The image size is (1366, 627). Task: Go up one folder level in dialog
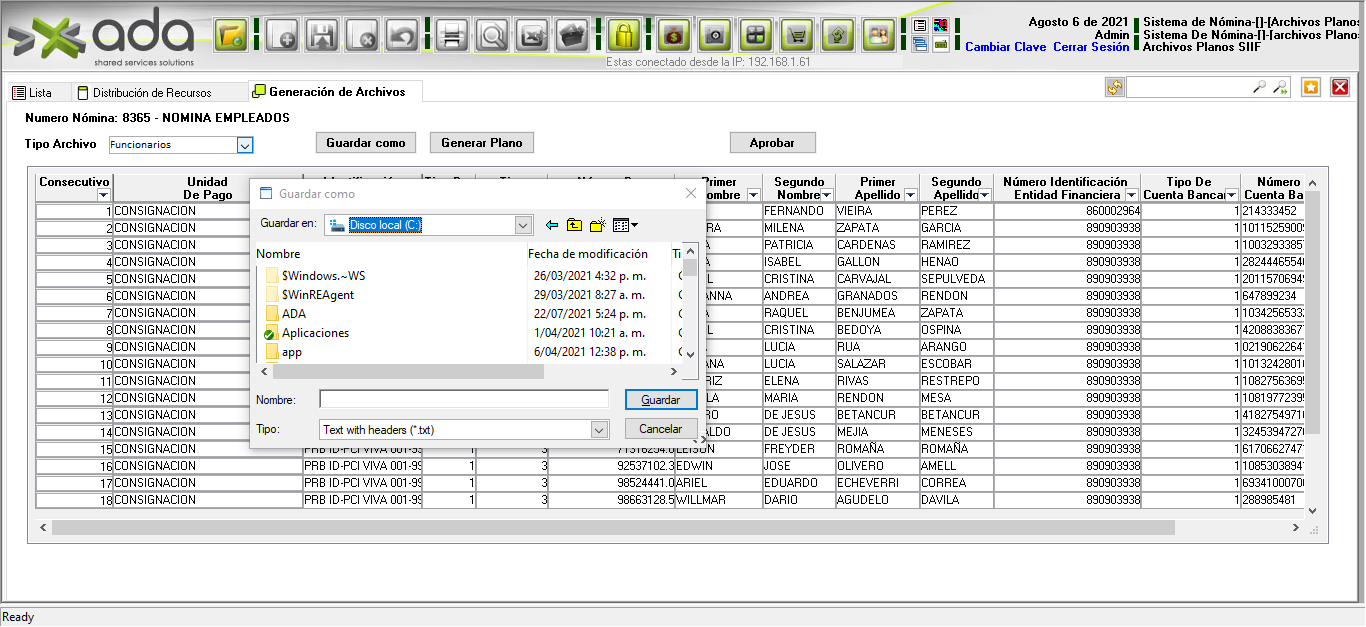(x=574, y=225)
